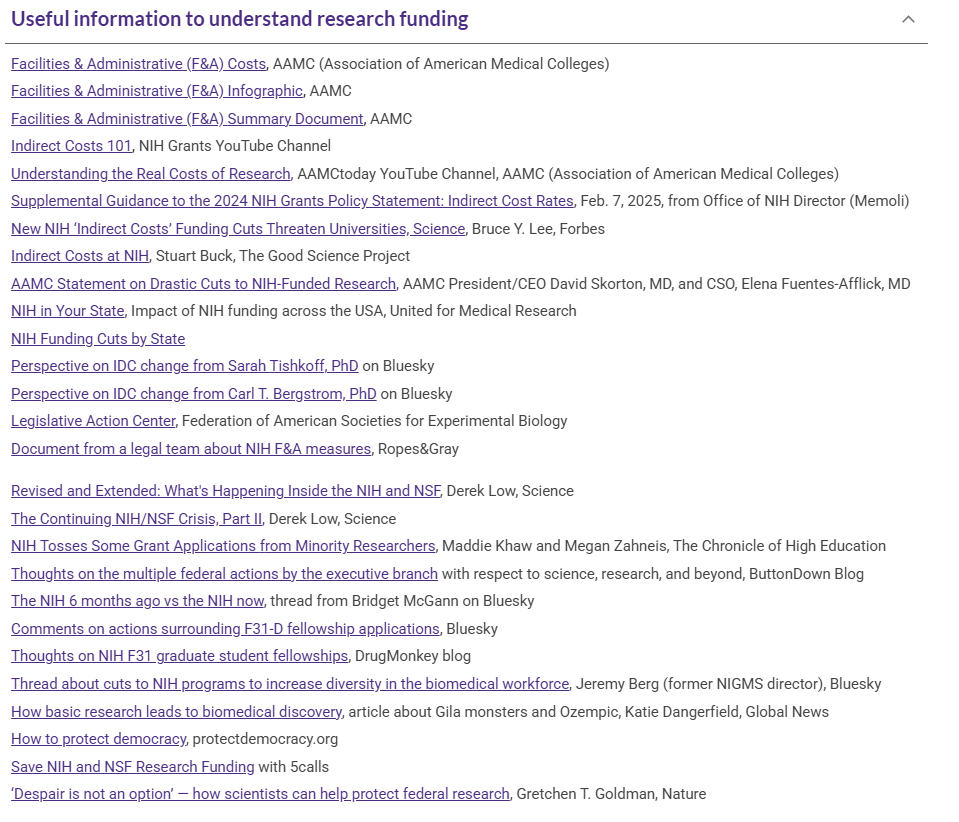Open the How to protect democracy link
This screenshot has width=959, height=822.
98,739
